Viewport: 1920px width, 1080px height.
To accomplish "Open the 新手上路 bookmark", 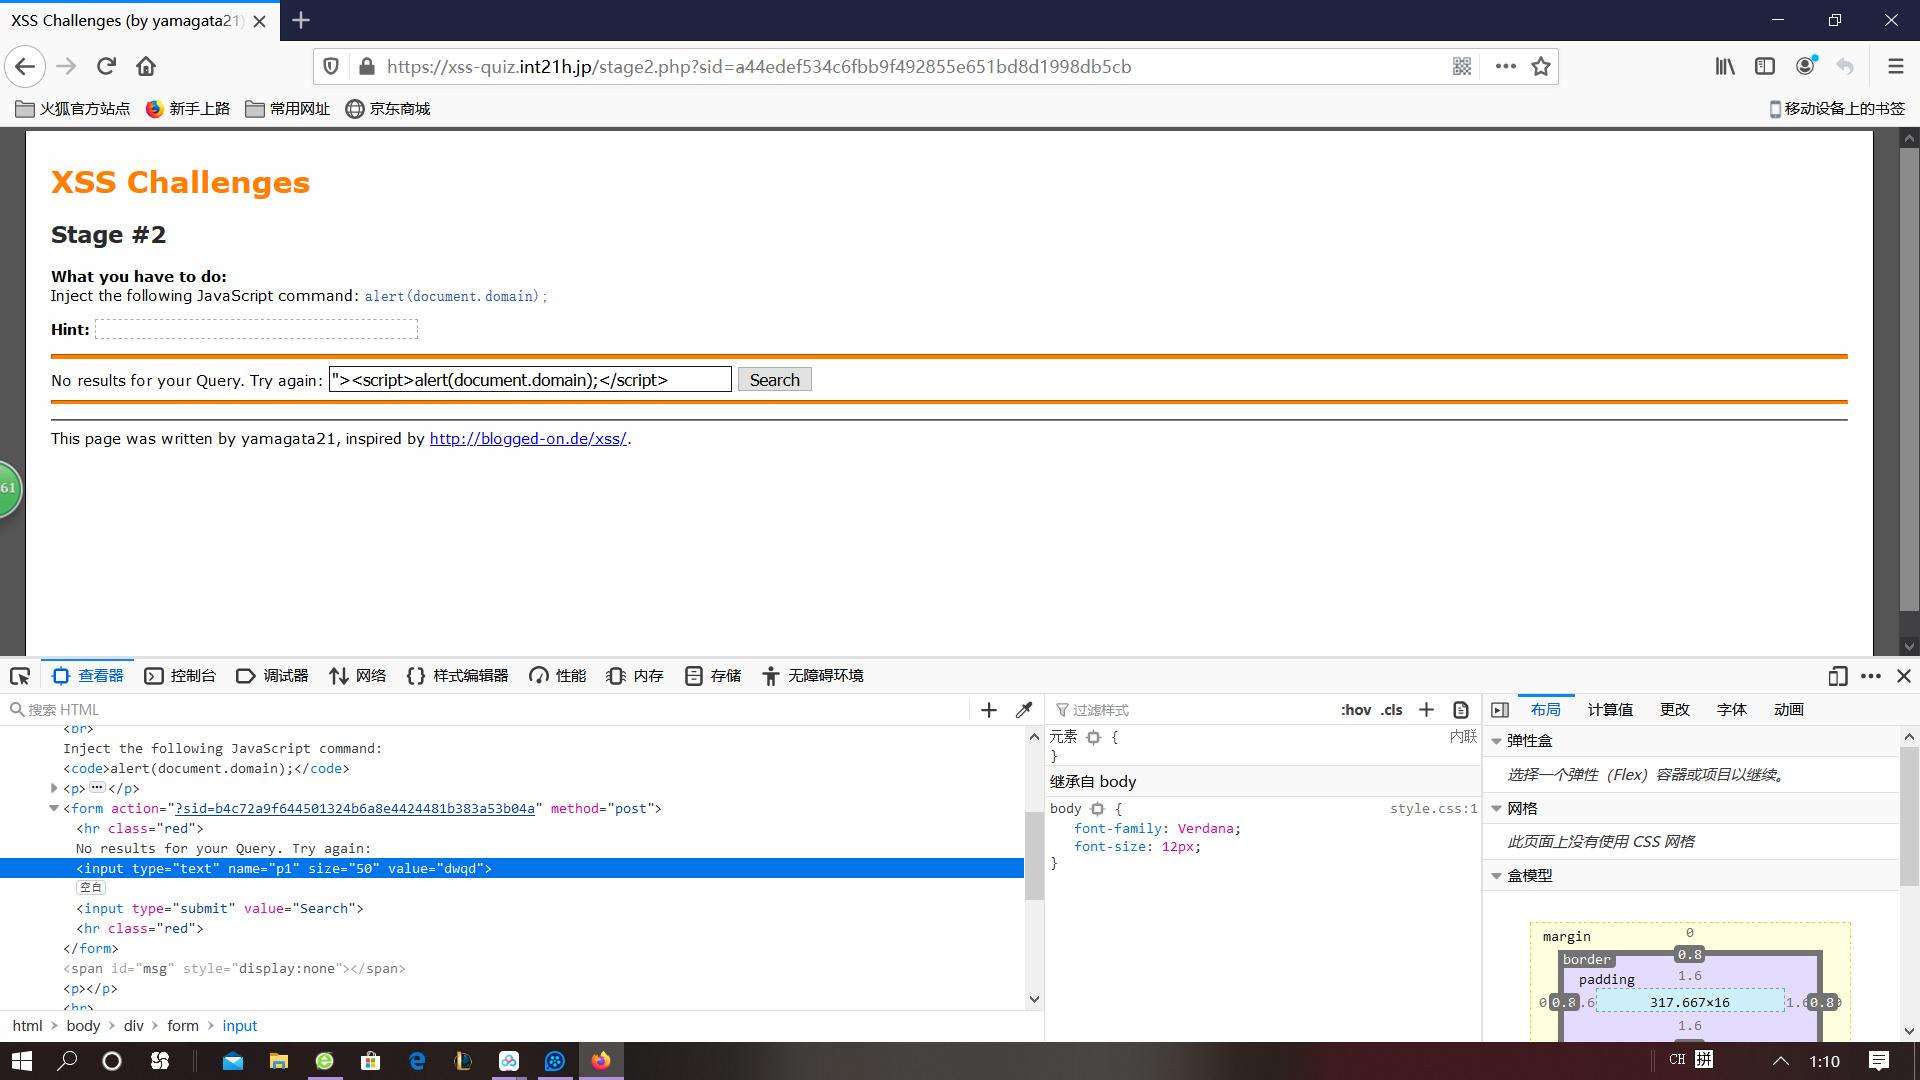I will 188,109.
